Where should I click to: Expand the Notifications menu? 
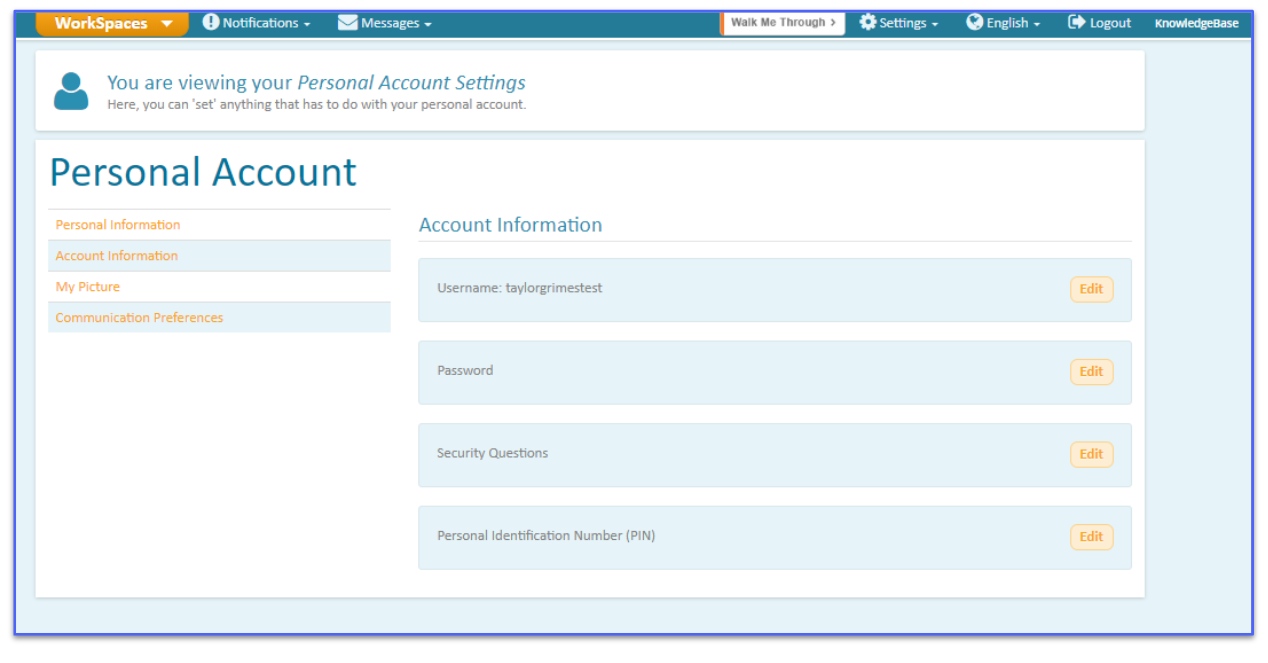(x=256, y=23)
